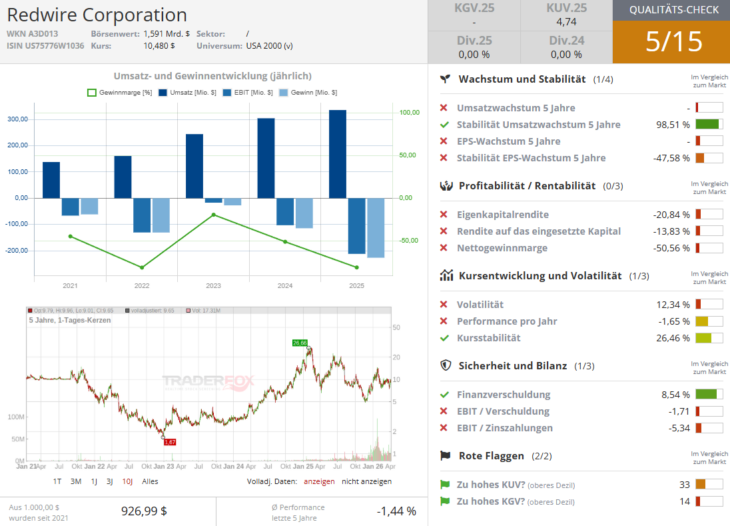The image size is (730, 526).
Task: Click the green checkmark beside Finanzverschuldung
Action: click(x=445, y=394)
